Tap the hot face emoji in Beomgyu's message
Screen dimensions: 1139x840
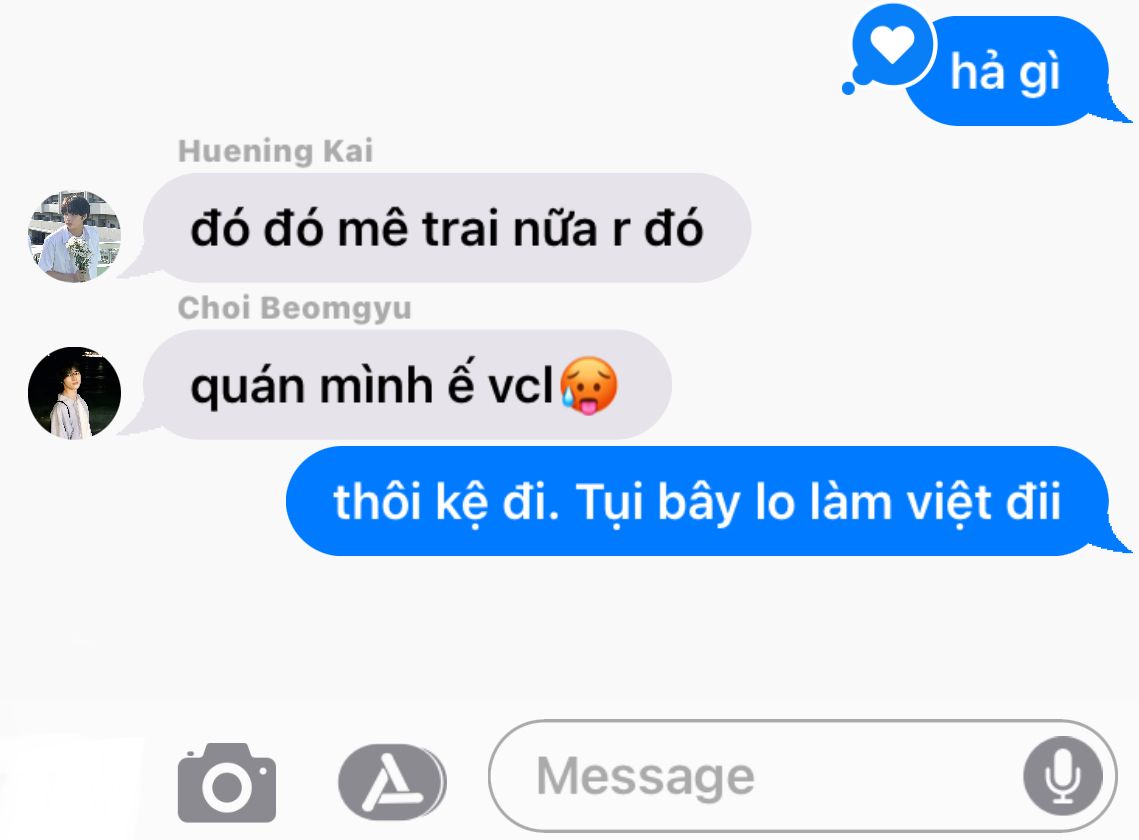pos(589,385)
